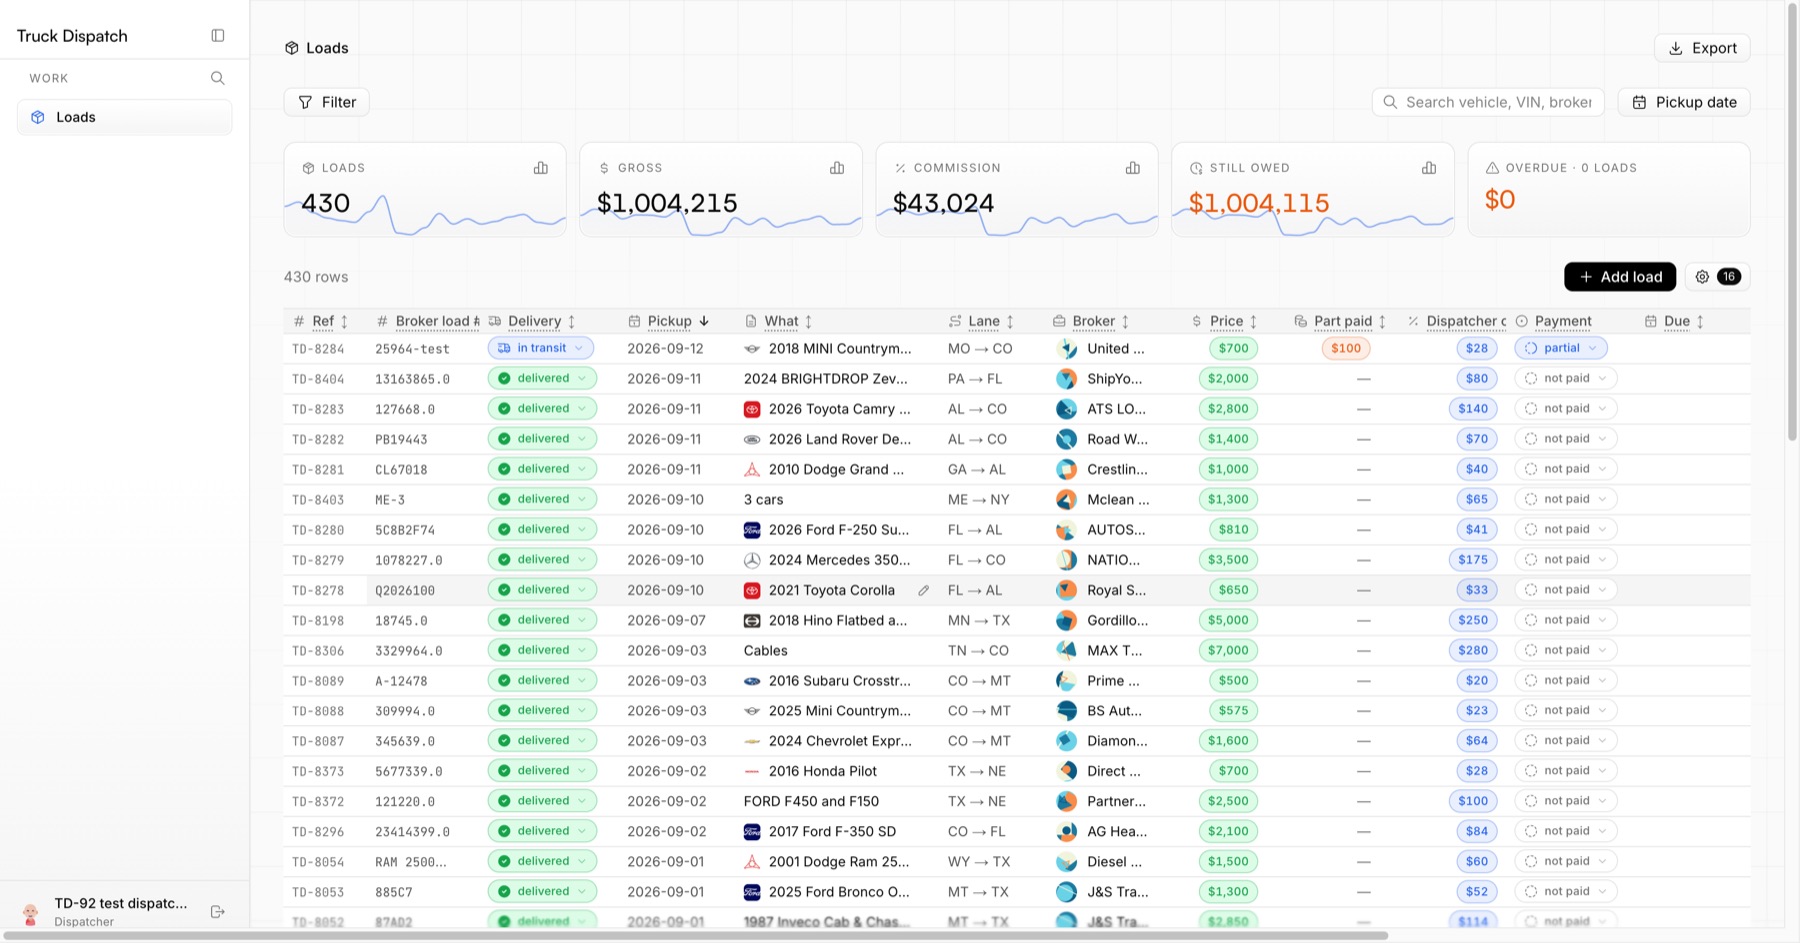1800x943 pixels.
Task: Open chart icon on Gross card
Action: [x=837, y=168]
